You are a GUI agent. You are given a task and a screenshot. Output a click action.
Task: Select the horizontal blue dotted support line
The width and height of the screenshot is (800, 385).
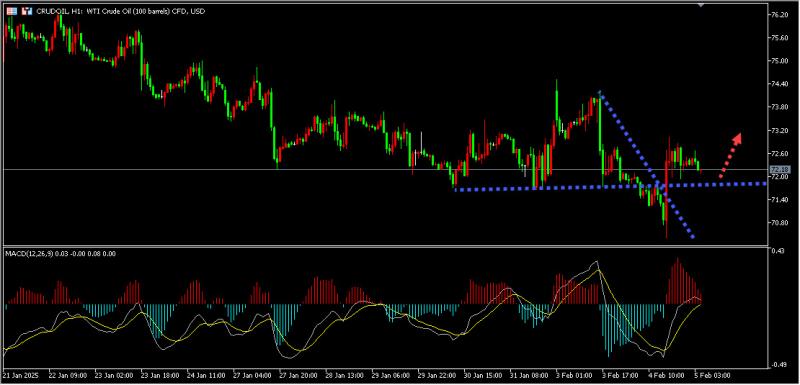[x=610, y=187]
